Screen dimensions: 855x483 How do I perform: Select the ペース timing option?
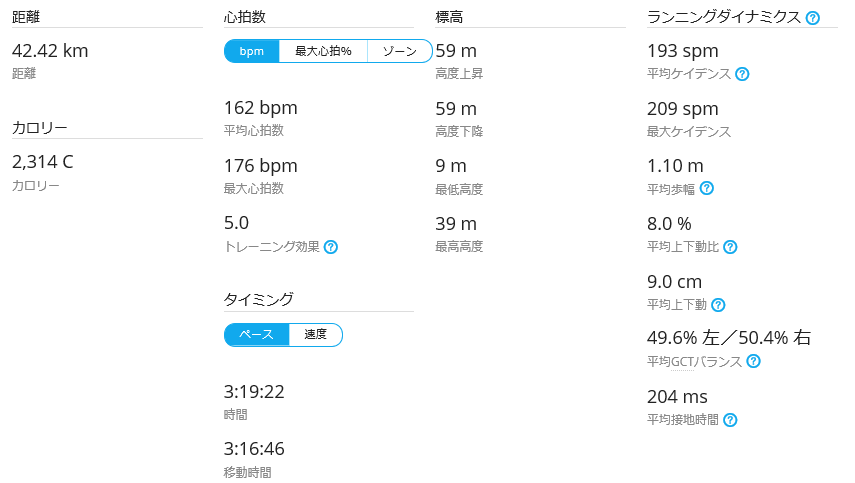[256, 335]
